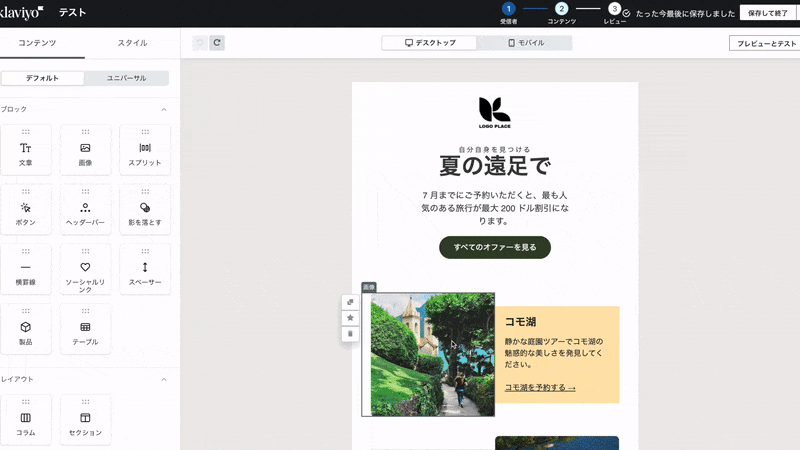800x450 pixels.
Task: Select the 影を落とす drop shadow block
Action: tap(145, 210)
